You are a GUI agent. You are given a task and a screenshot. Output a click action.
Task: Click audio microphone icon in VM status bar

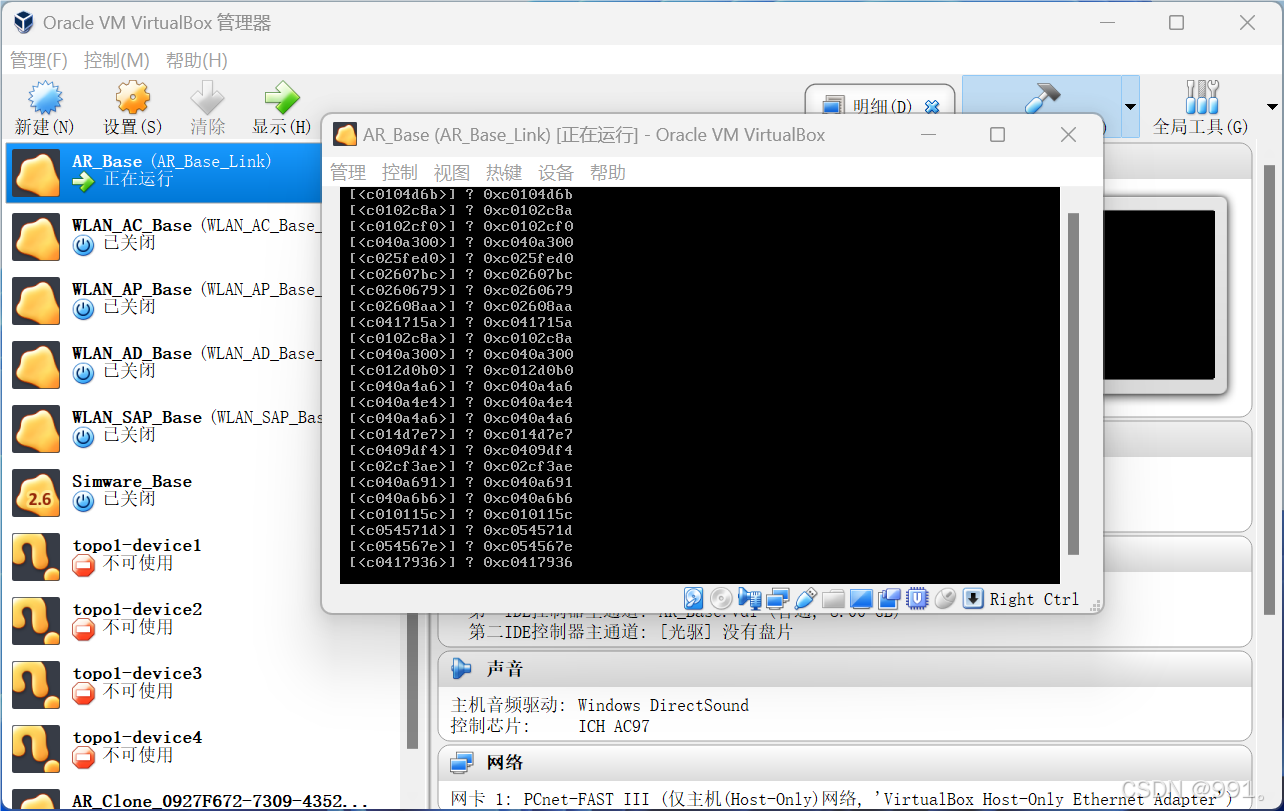click(x=749, y=599)
